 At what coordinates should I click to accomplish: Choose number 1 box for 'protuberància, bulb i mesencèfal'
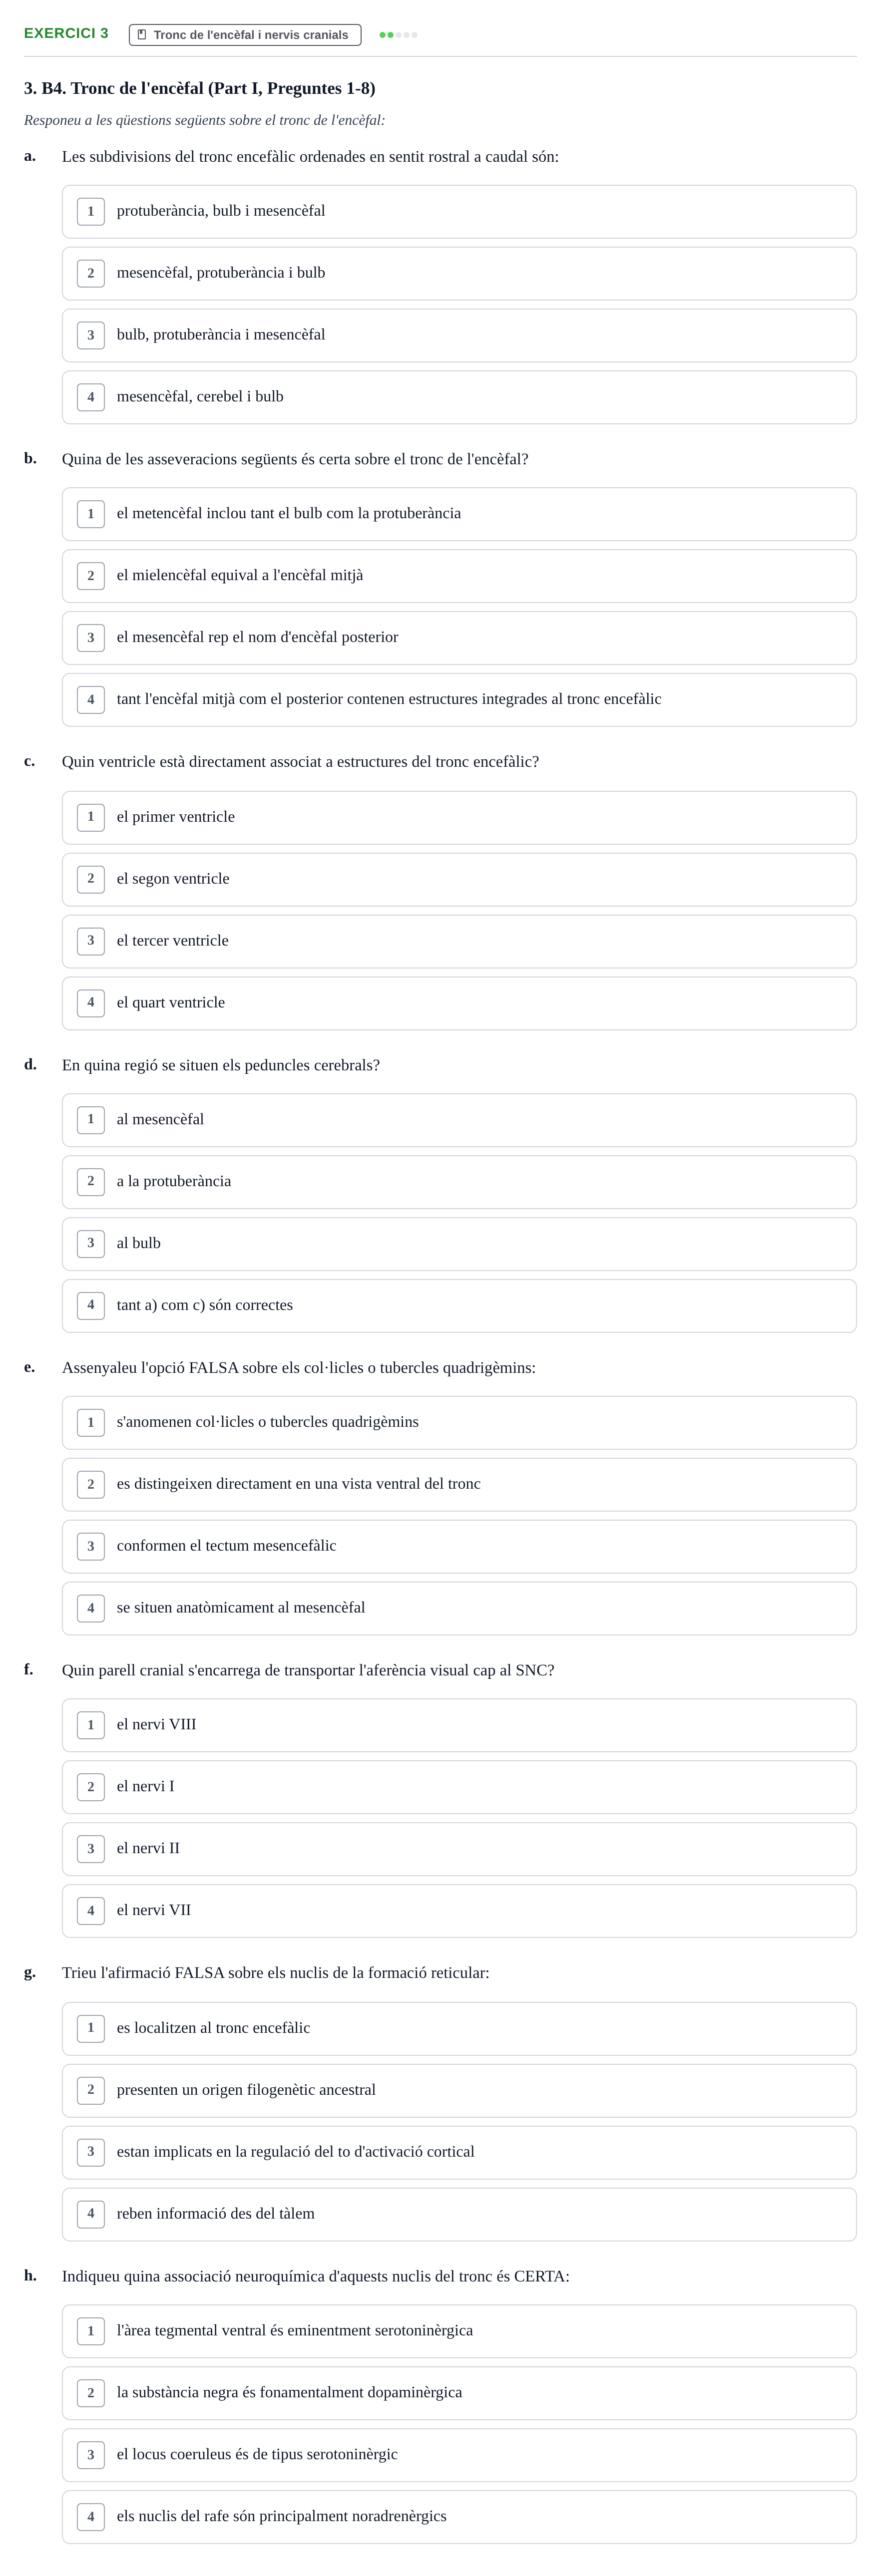(x=91, y=211)
